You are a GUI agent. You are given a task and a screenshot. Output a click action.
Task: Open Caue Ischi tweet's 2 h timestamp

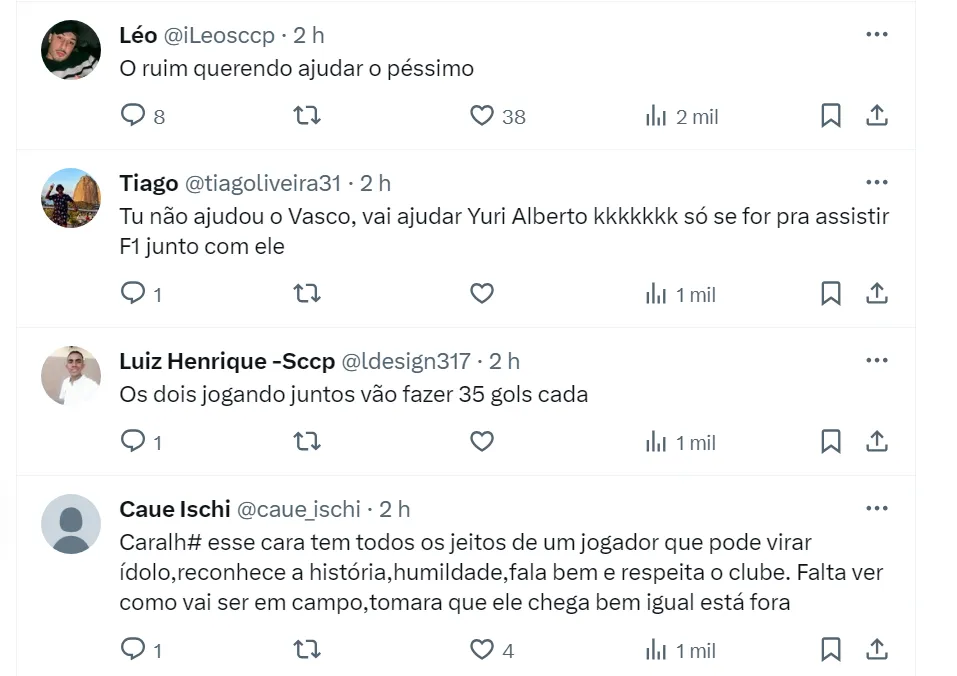[x=395, y=509]
